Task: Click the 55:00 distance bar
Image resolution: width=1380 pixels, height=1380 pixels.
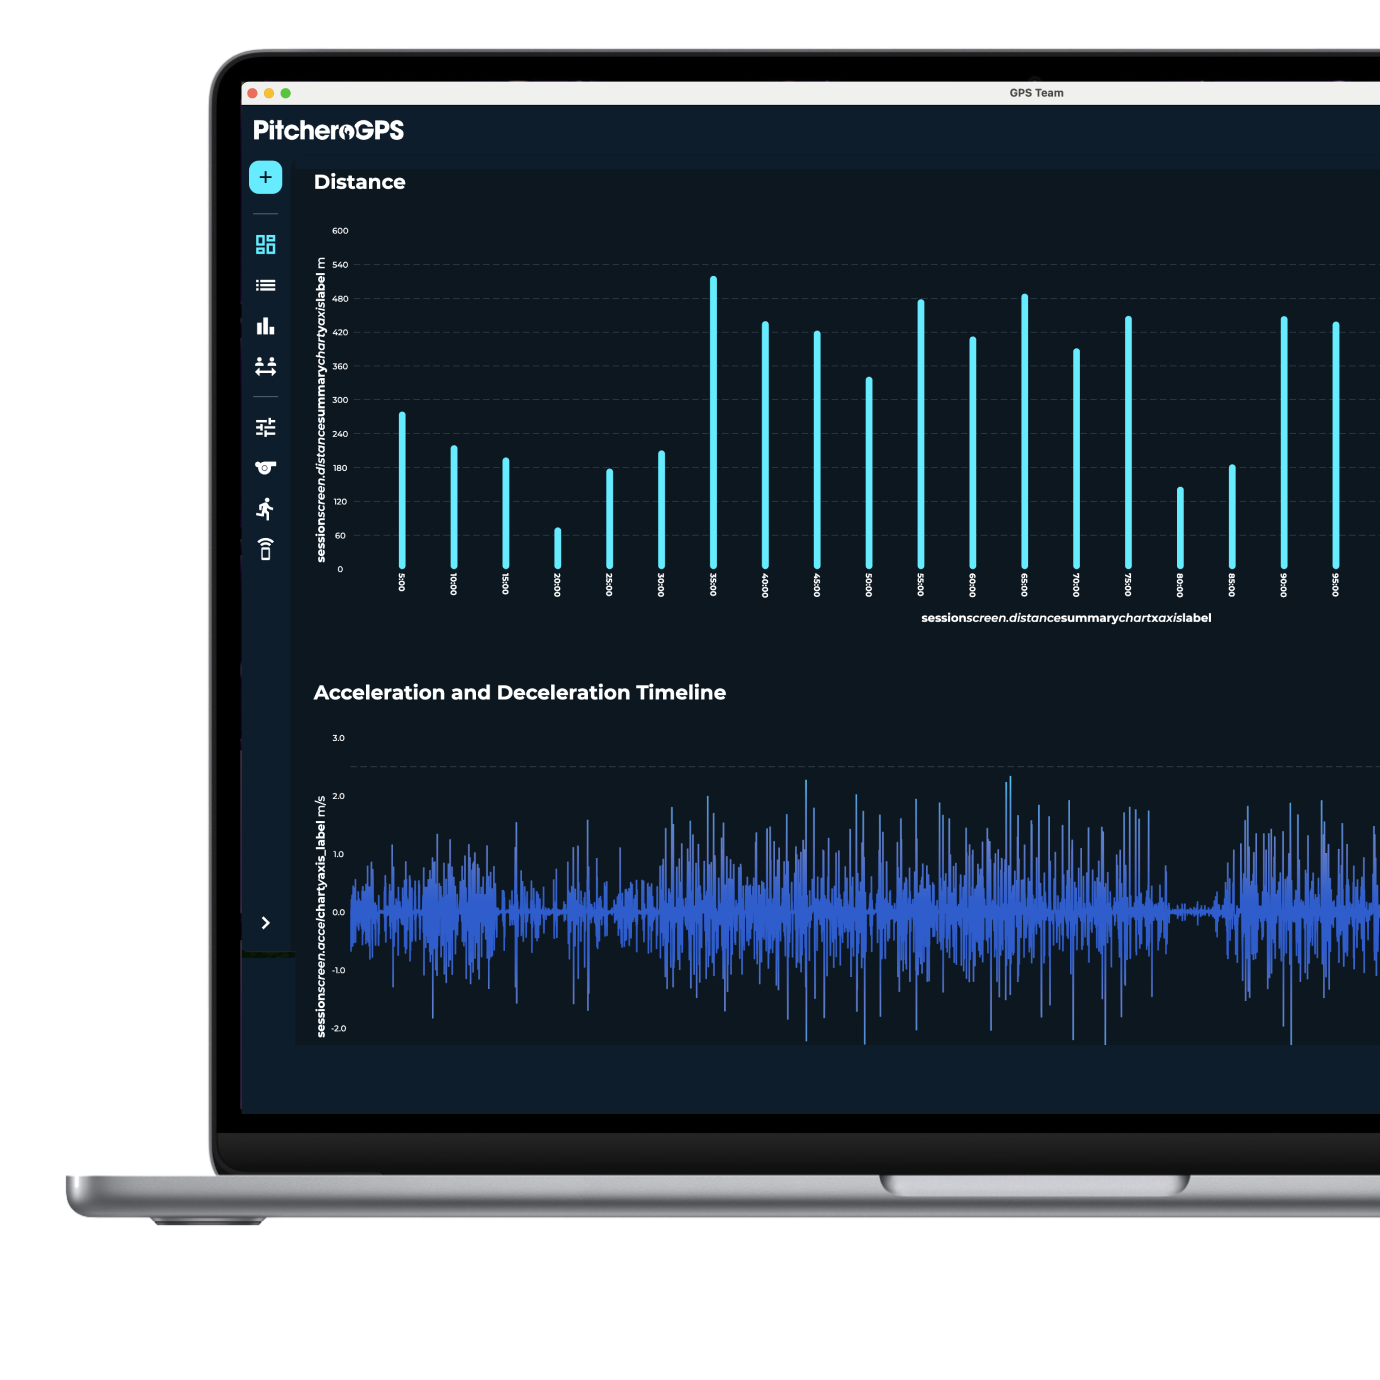Action: (921, 434)
